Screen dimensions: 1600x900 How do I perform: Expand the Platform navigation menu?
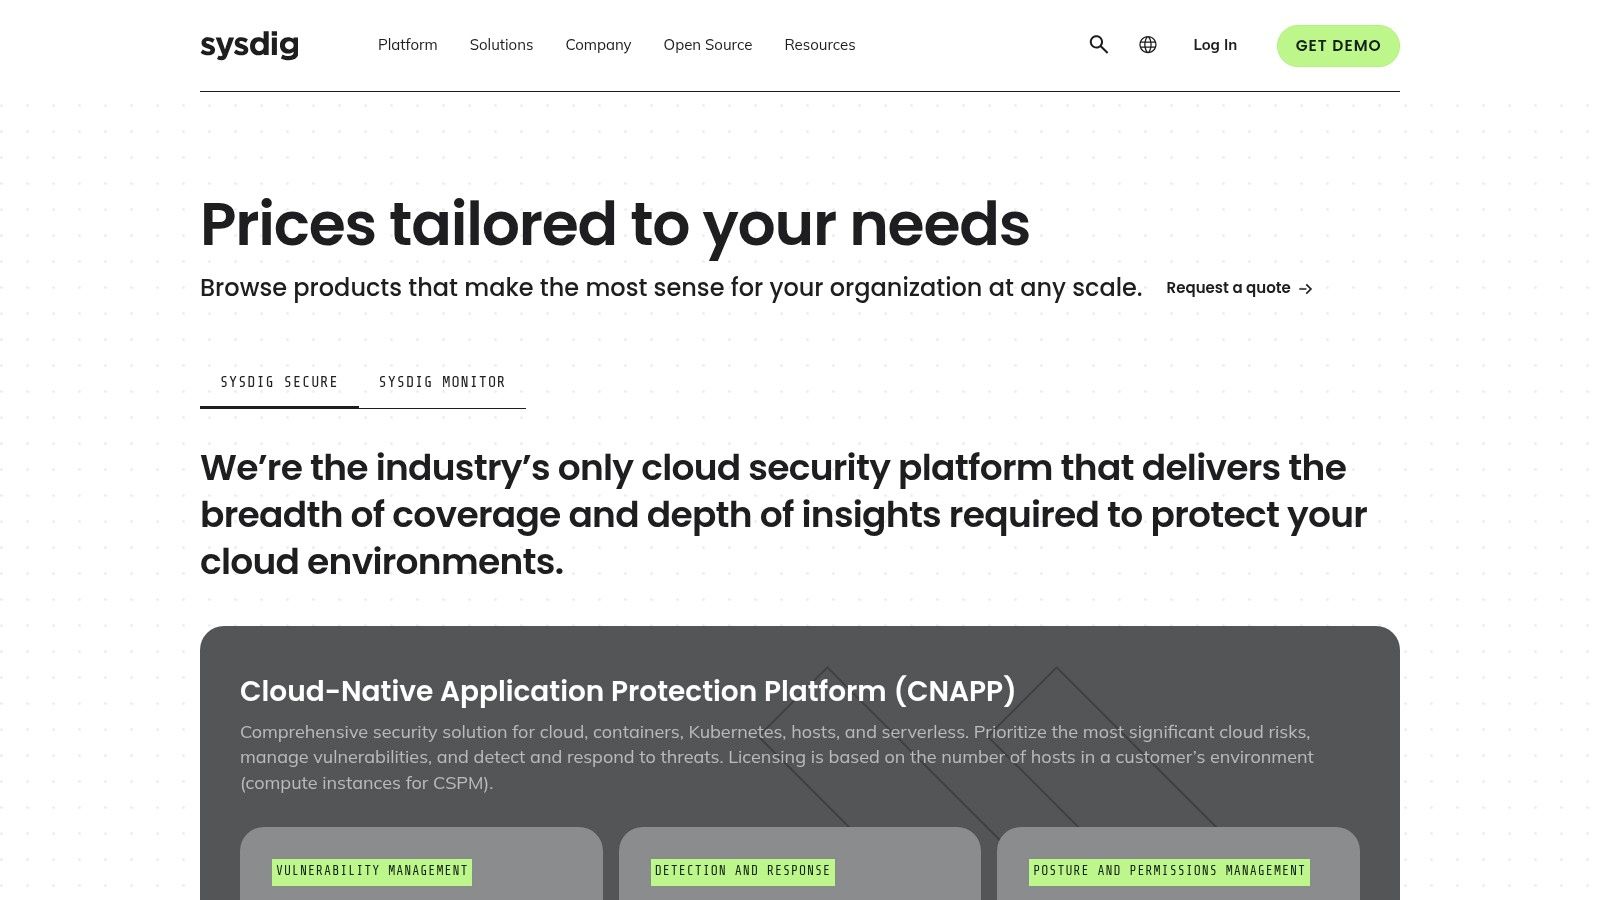[x=407, y=45]
